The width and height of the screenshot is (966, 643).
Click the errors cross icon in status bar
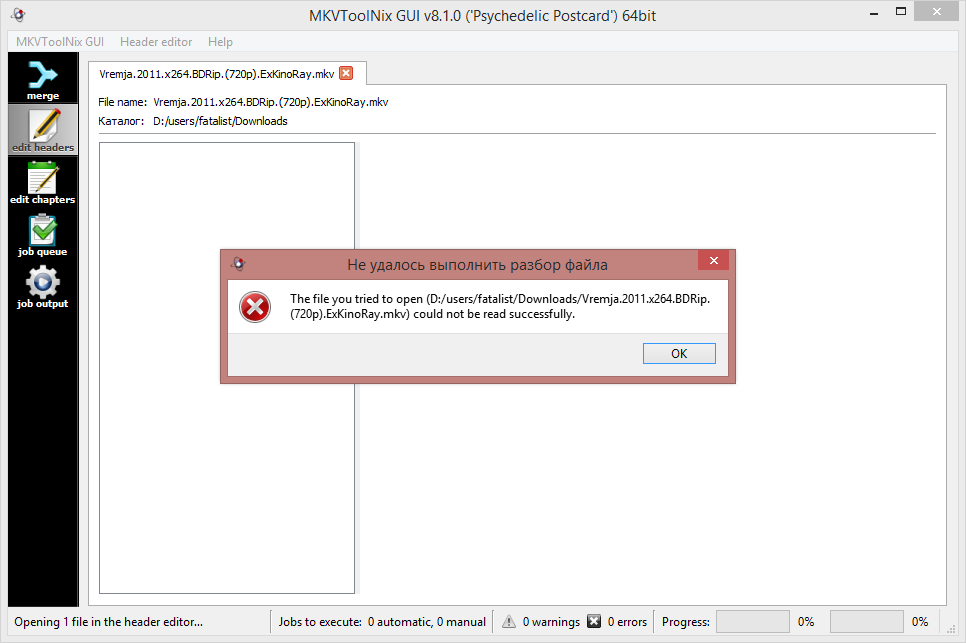pos(594,621)
